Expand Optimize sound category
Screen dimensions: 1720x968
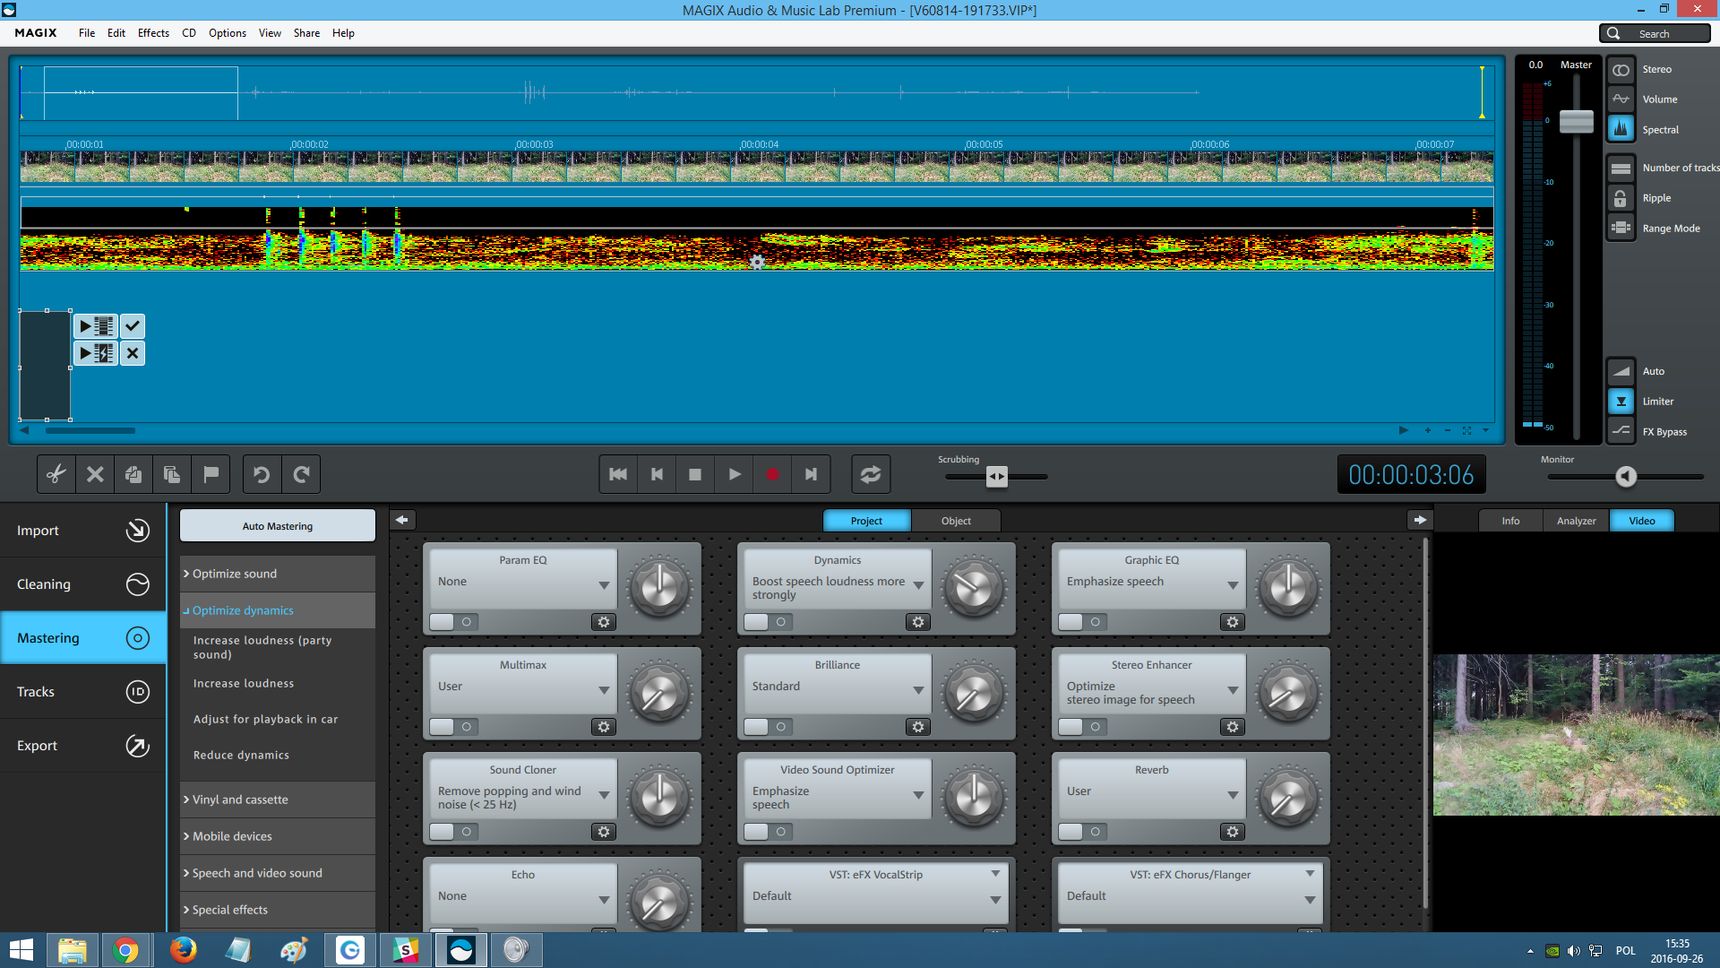coord(277,574)
